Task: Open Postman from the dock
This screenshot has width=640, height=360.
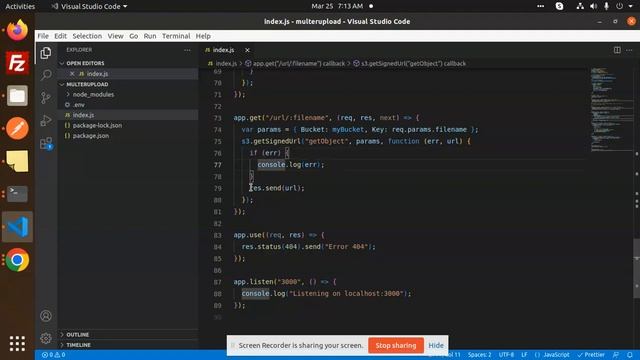Action: tap(17, 128)
